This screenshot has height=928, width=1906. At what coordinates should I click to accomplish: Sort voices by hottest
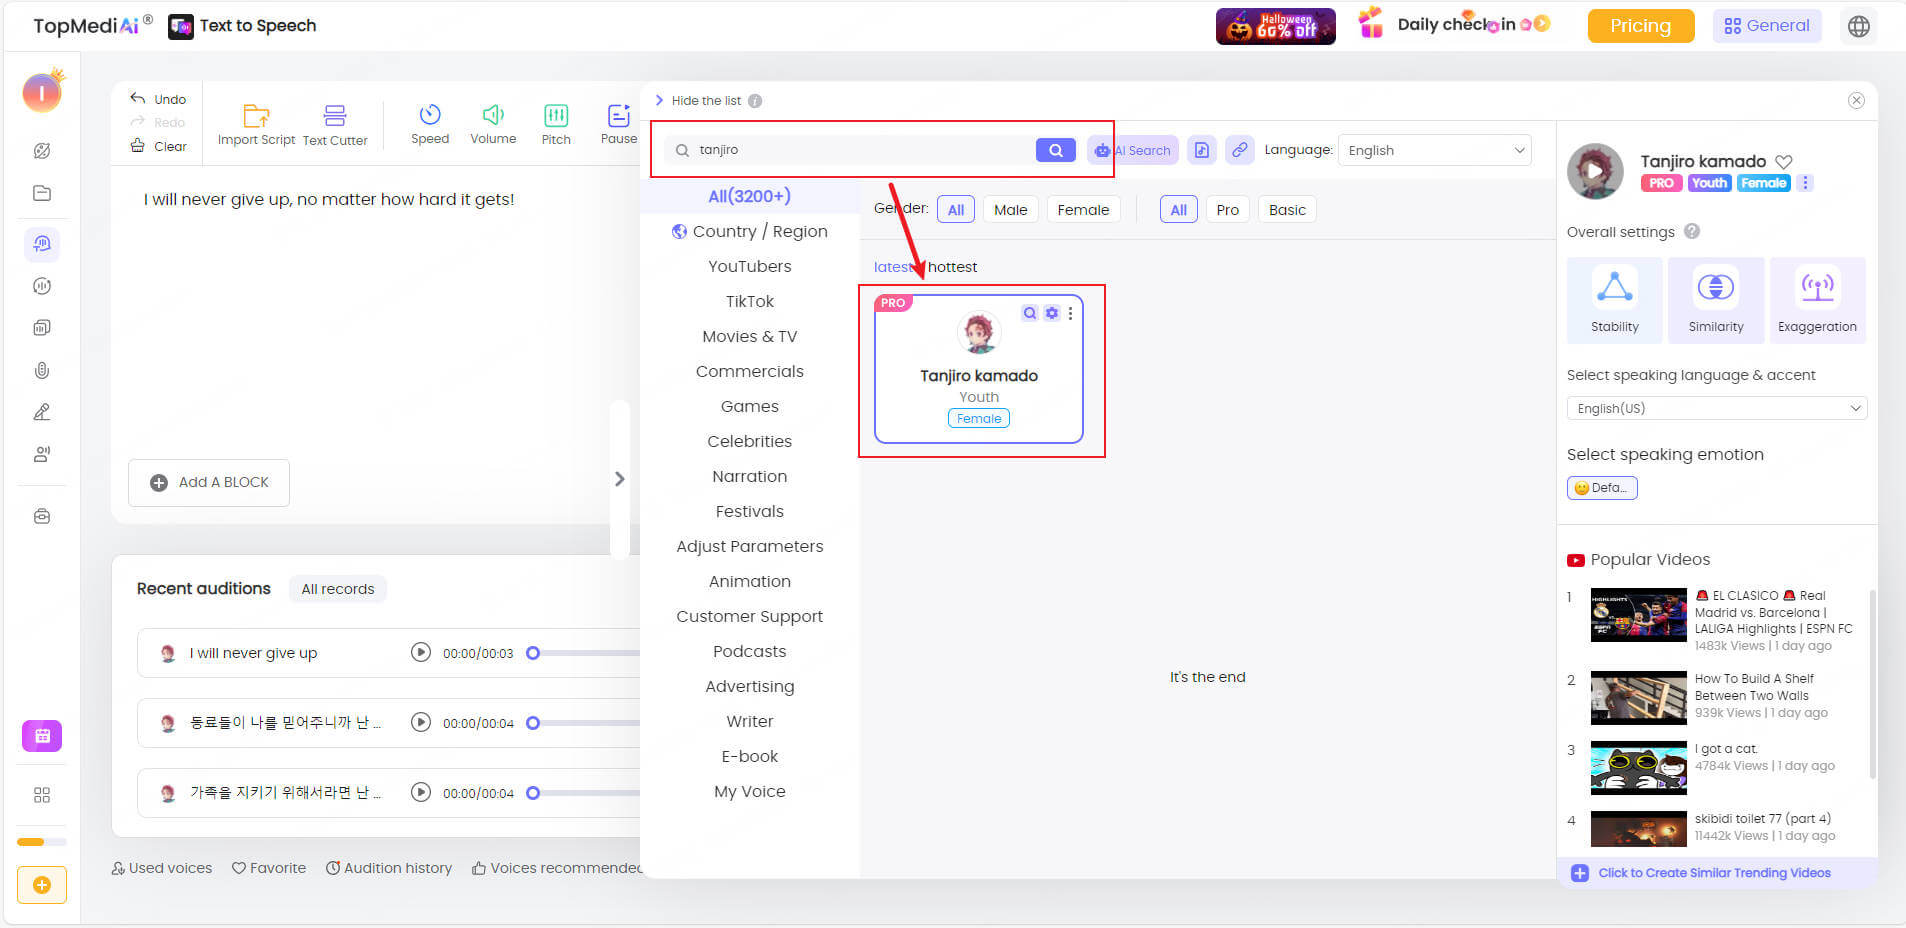click(952, 267)
